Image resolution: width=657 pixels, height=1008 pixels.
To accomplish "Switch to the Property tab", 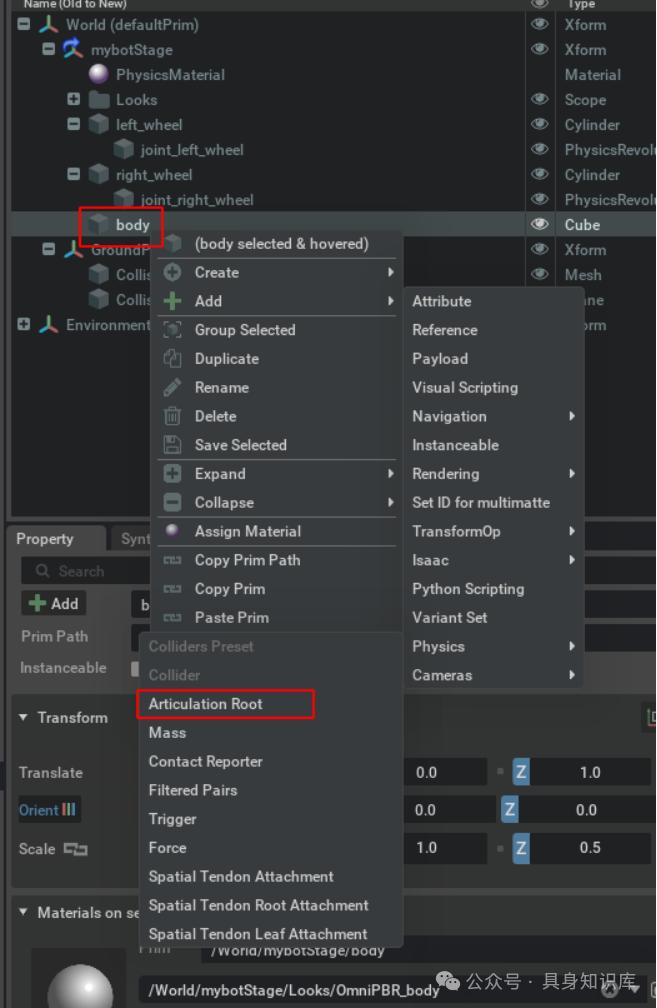I will (45, 539).
